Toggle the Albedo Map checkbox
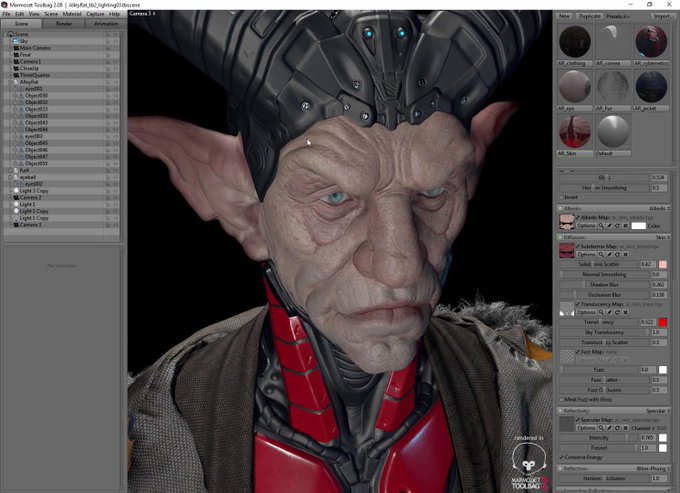This screenshot has height=493, width=680. [x=578, y=217]
